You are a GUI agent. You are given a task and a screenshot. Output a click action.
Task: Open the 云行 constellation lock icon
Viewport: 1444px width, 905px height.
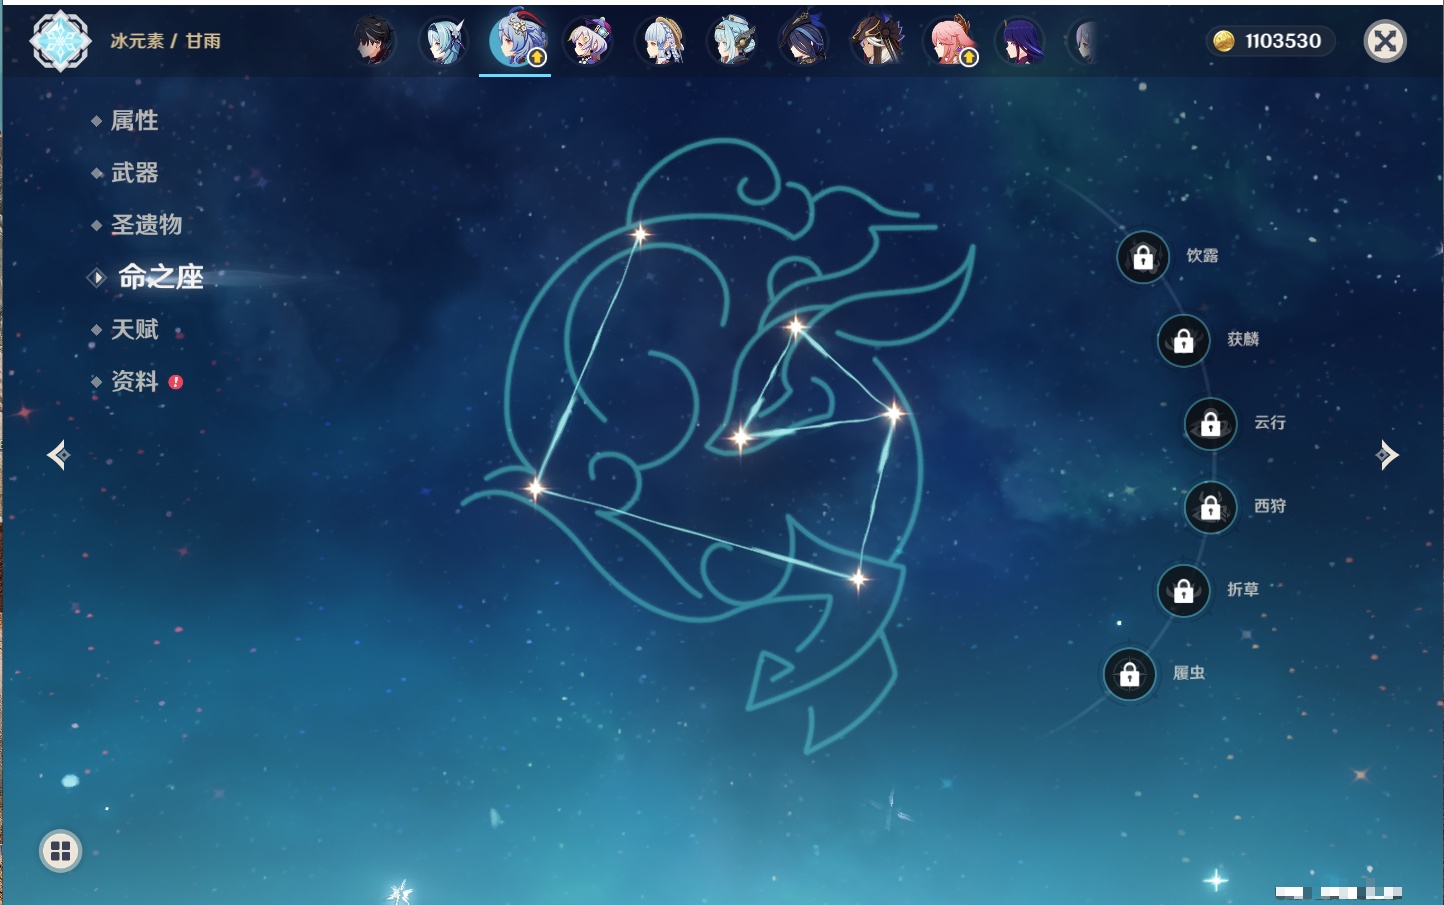coord(1211,424)
